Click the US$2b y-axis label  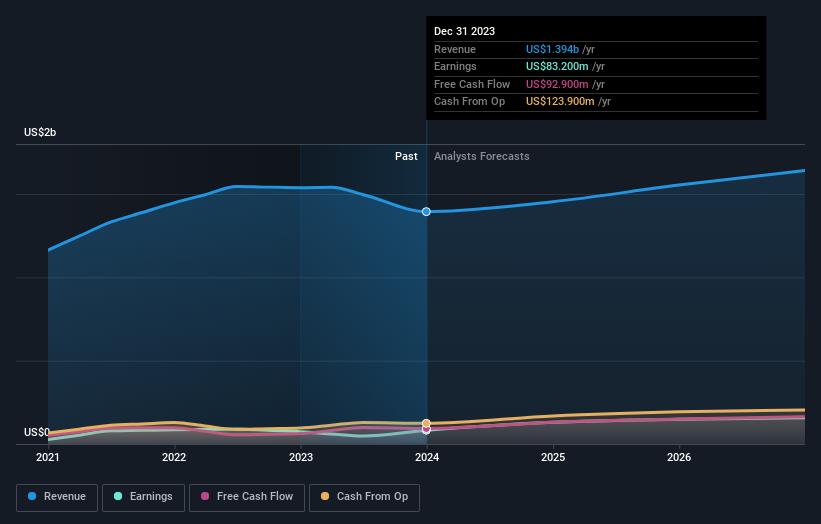click(x=40, y=132)
